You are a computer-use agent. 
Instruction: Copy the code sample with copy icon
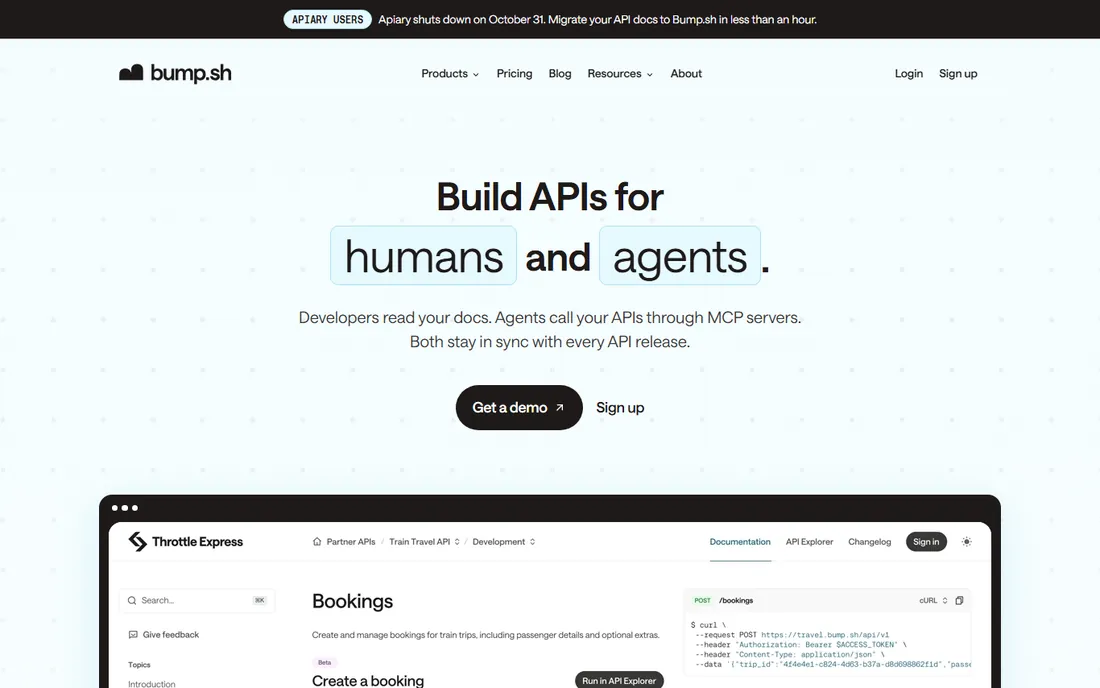pos(959,600)
